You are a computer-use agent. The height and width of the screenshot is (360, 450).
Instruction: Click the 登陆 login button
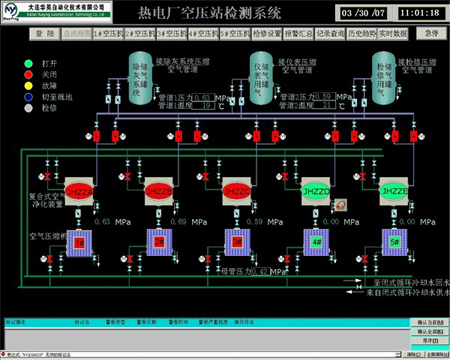pos(45,34)
